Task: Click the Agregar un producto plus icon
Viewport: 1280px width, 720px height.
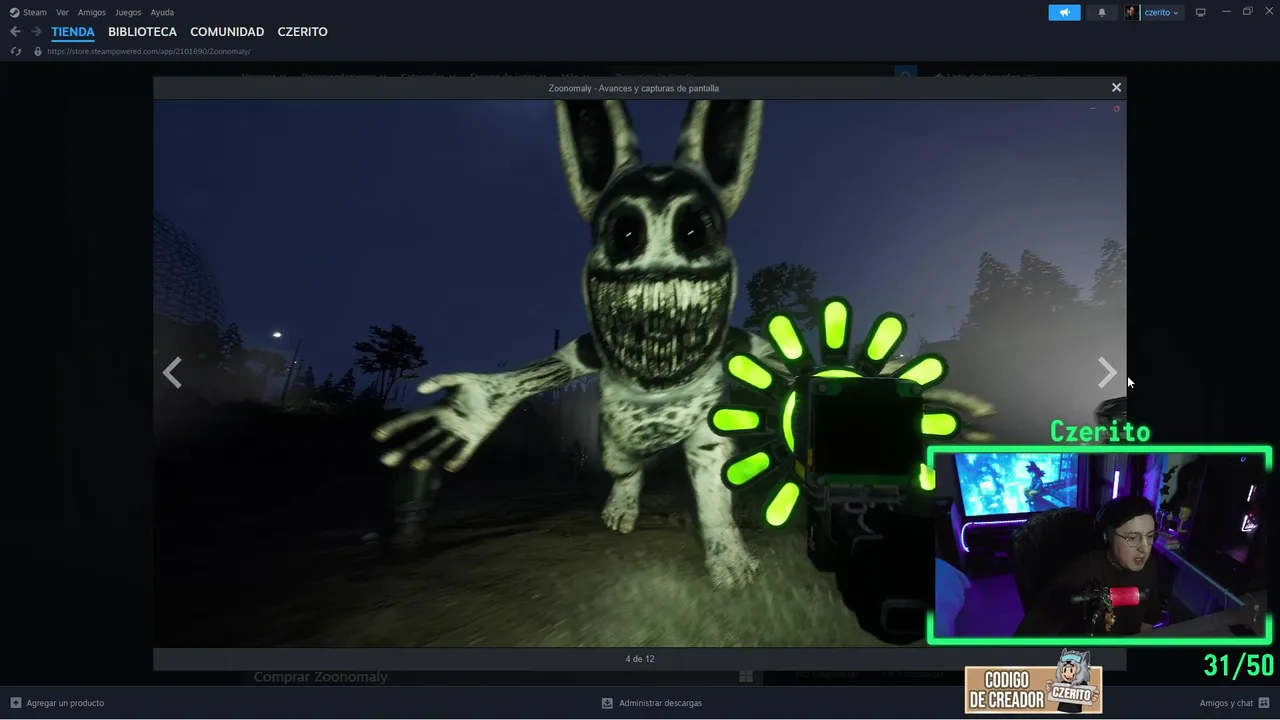Action: 16,703
